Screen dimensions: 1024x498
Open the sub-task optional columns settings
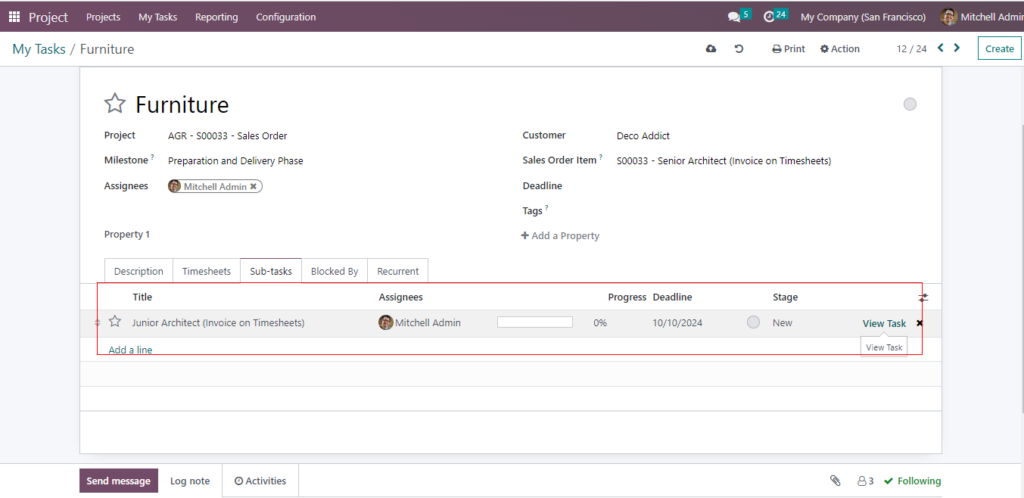tap(923, 297)
